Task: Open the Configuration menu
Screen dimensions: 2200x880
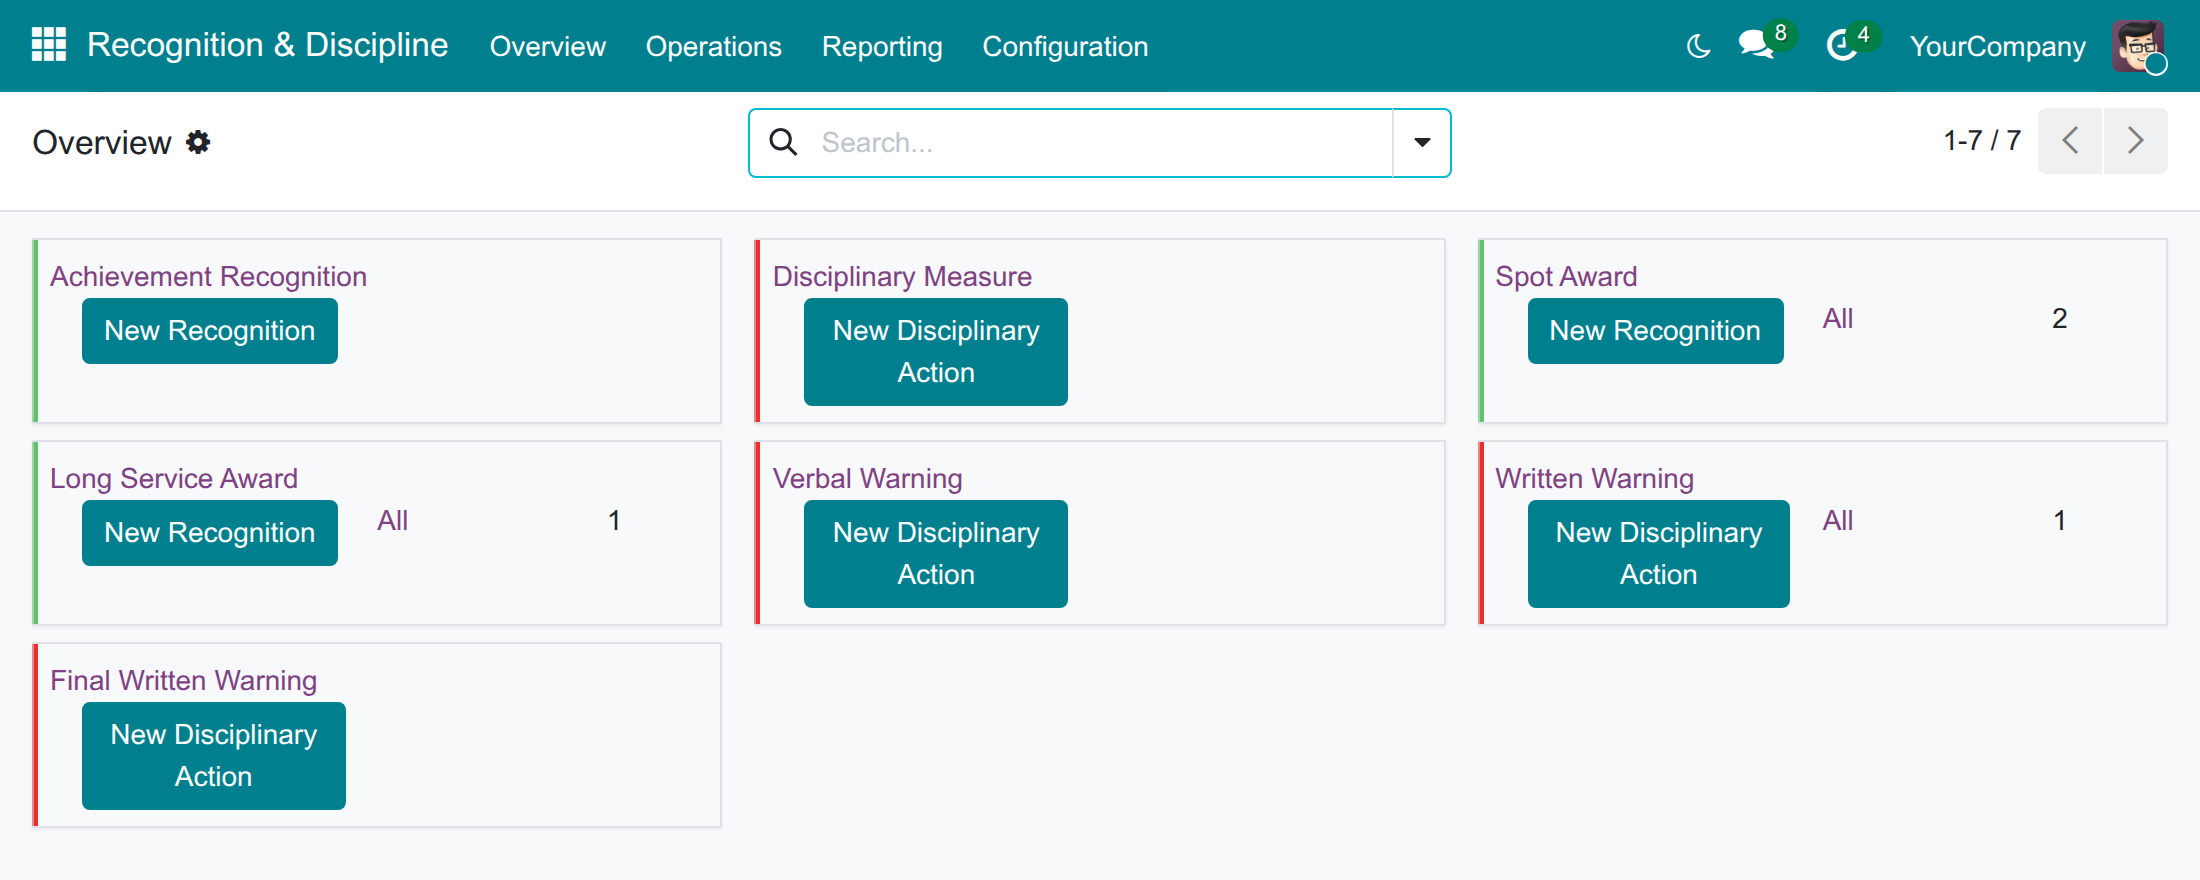Action: click(1065, 46)
